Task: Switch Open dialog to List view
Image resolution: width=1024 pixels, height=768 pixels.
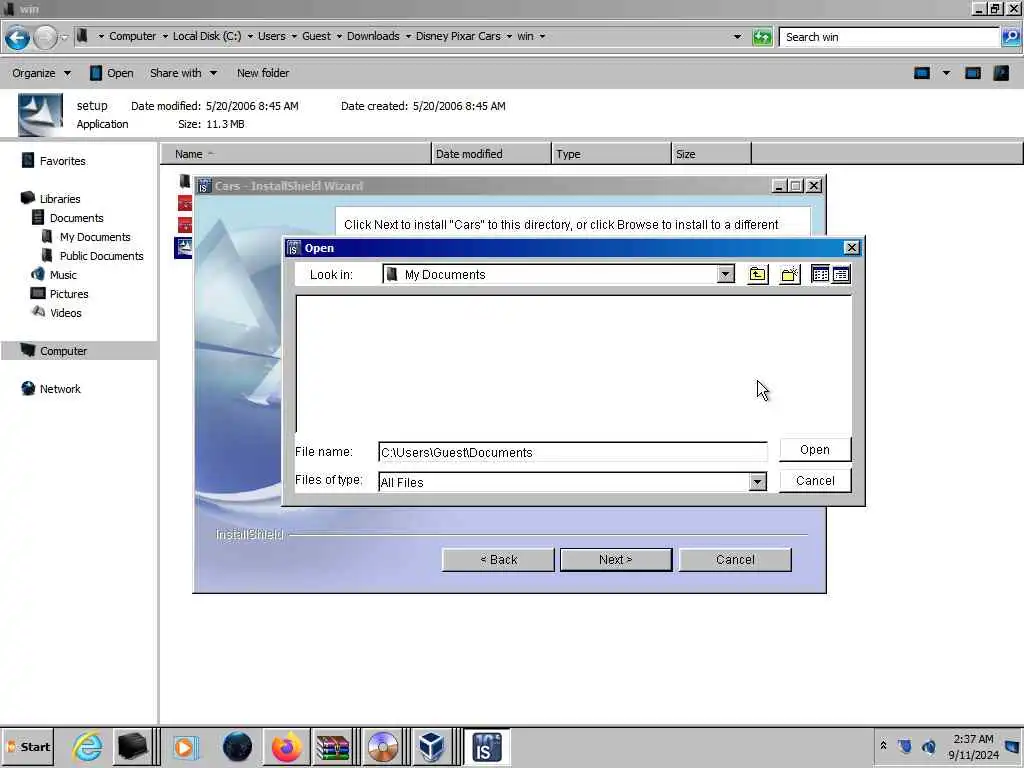Action: coord(820,274)
